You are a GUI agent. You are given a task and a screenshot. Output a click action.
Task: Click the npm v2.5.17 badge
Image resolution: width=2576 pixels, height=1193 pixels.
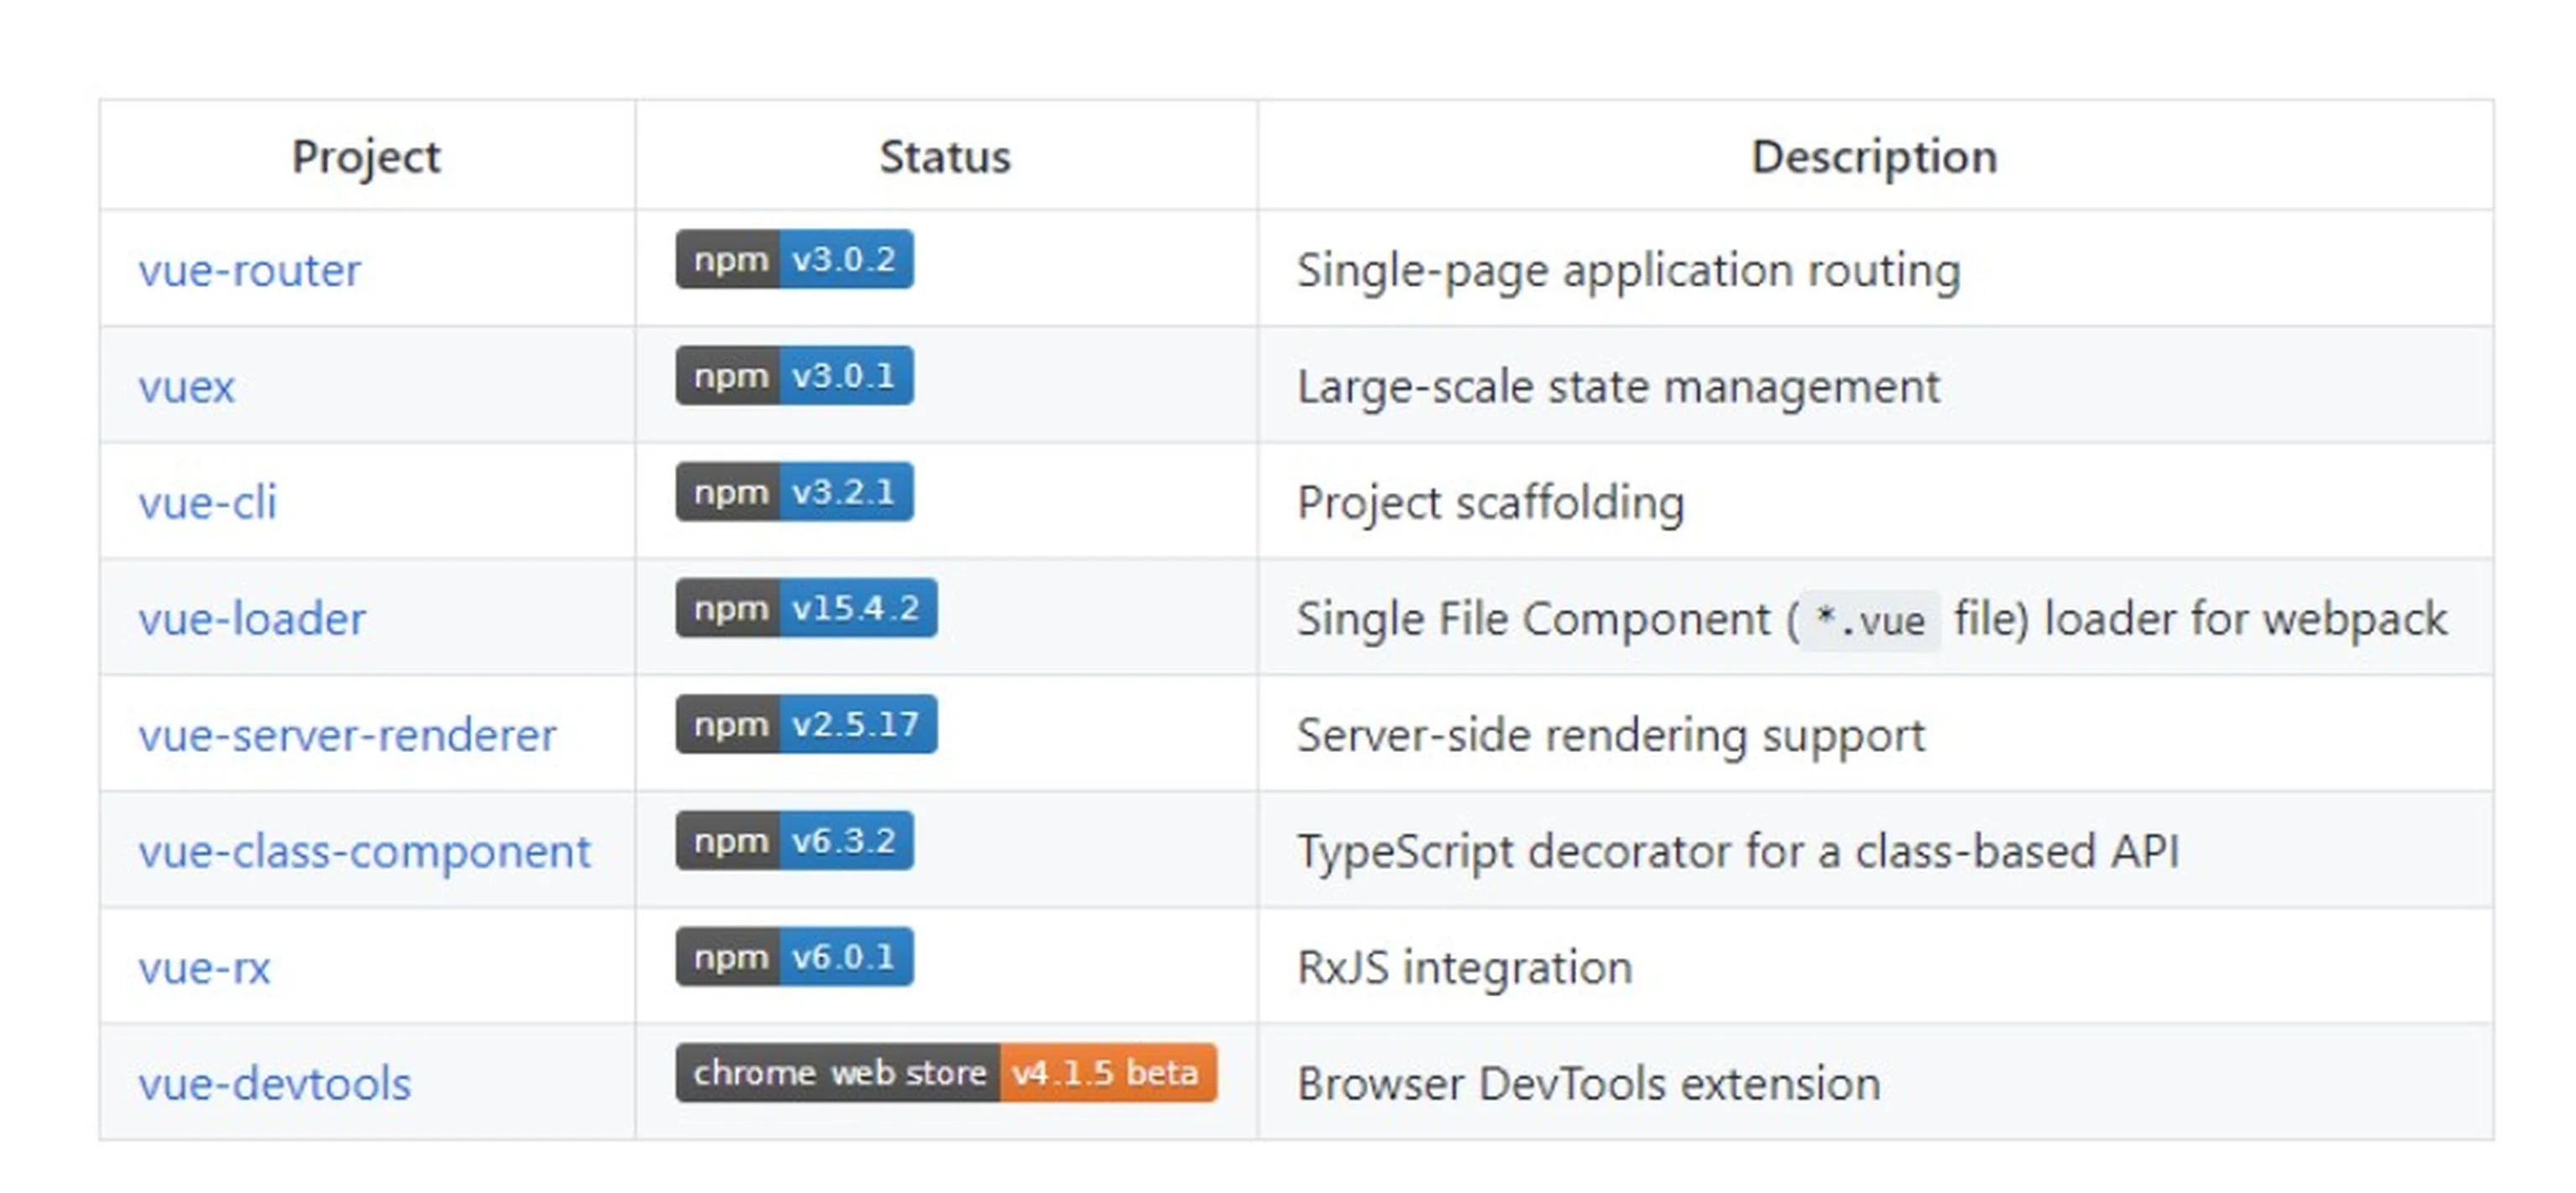pos(806,724)
